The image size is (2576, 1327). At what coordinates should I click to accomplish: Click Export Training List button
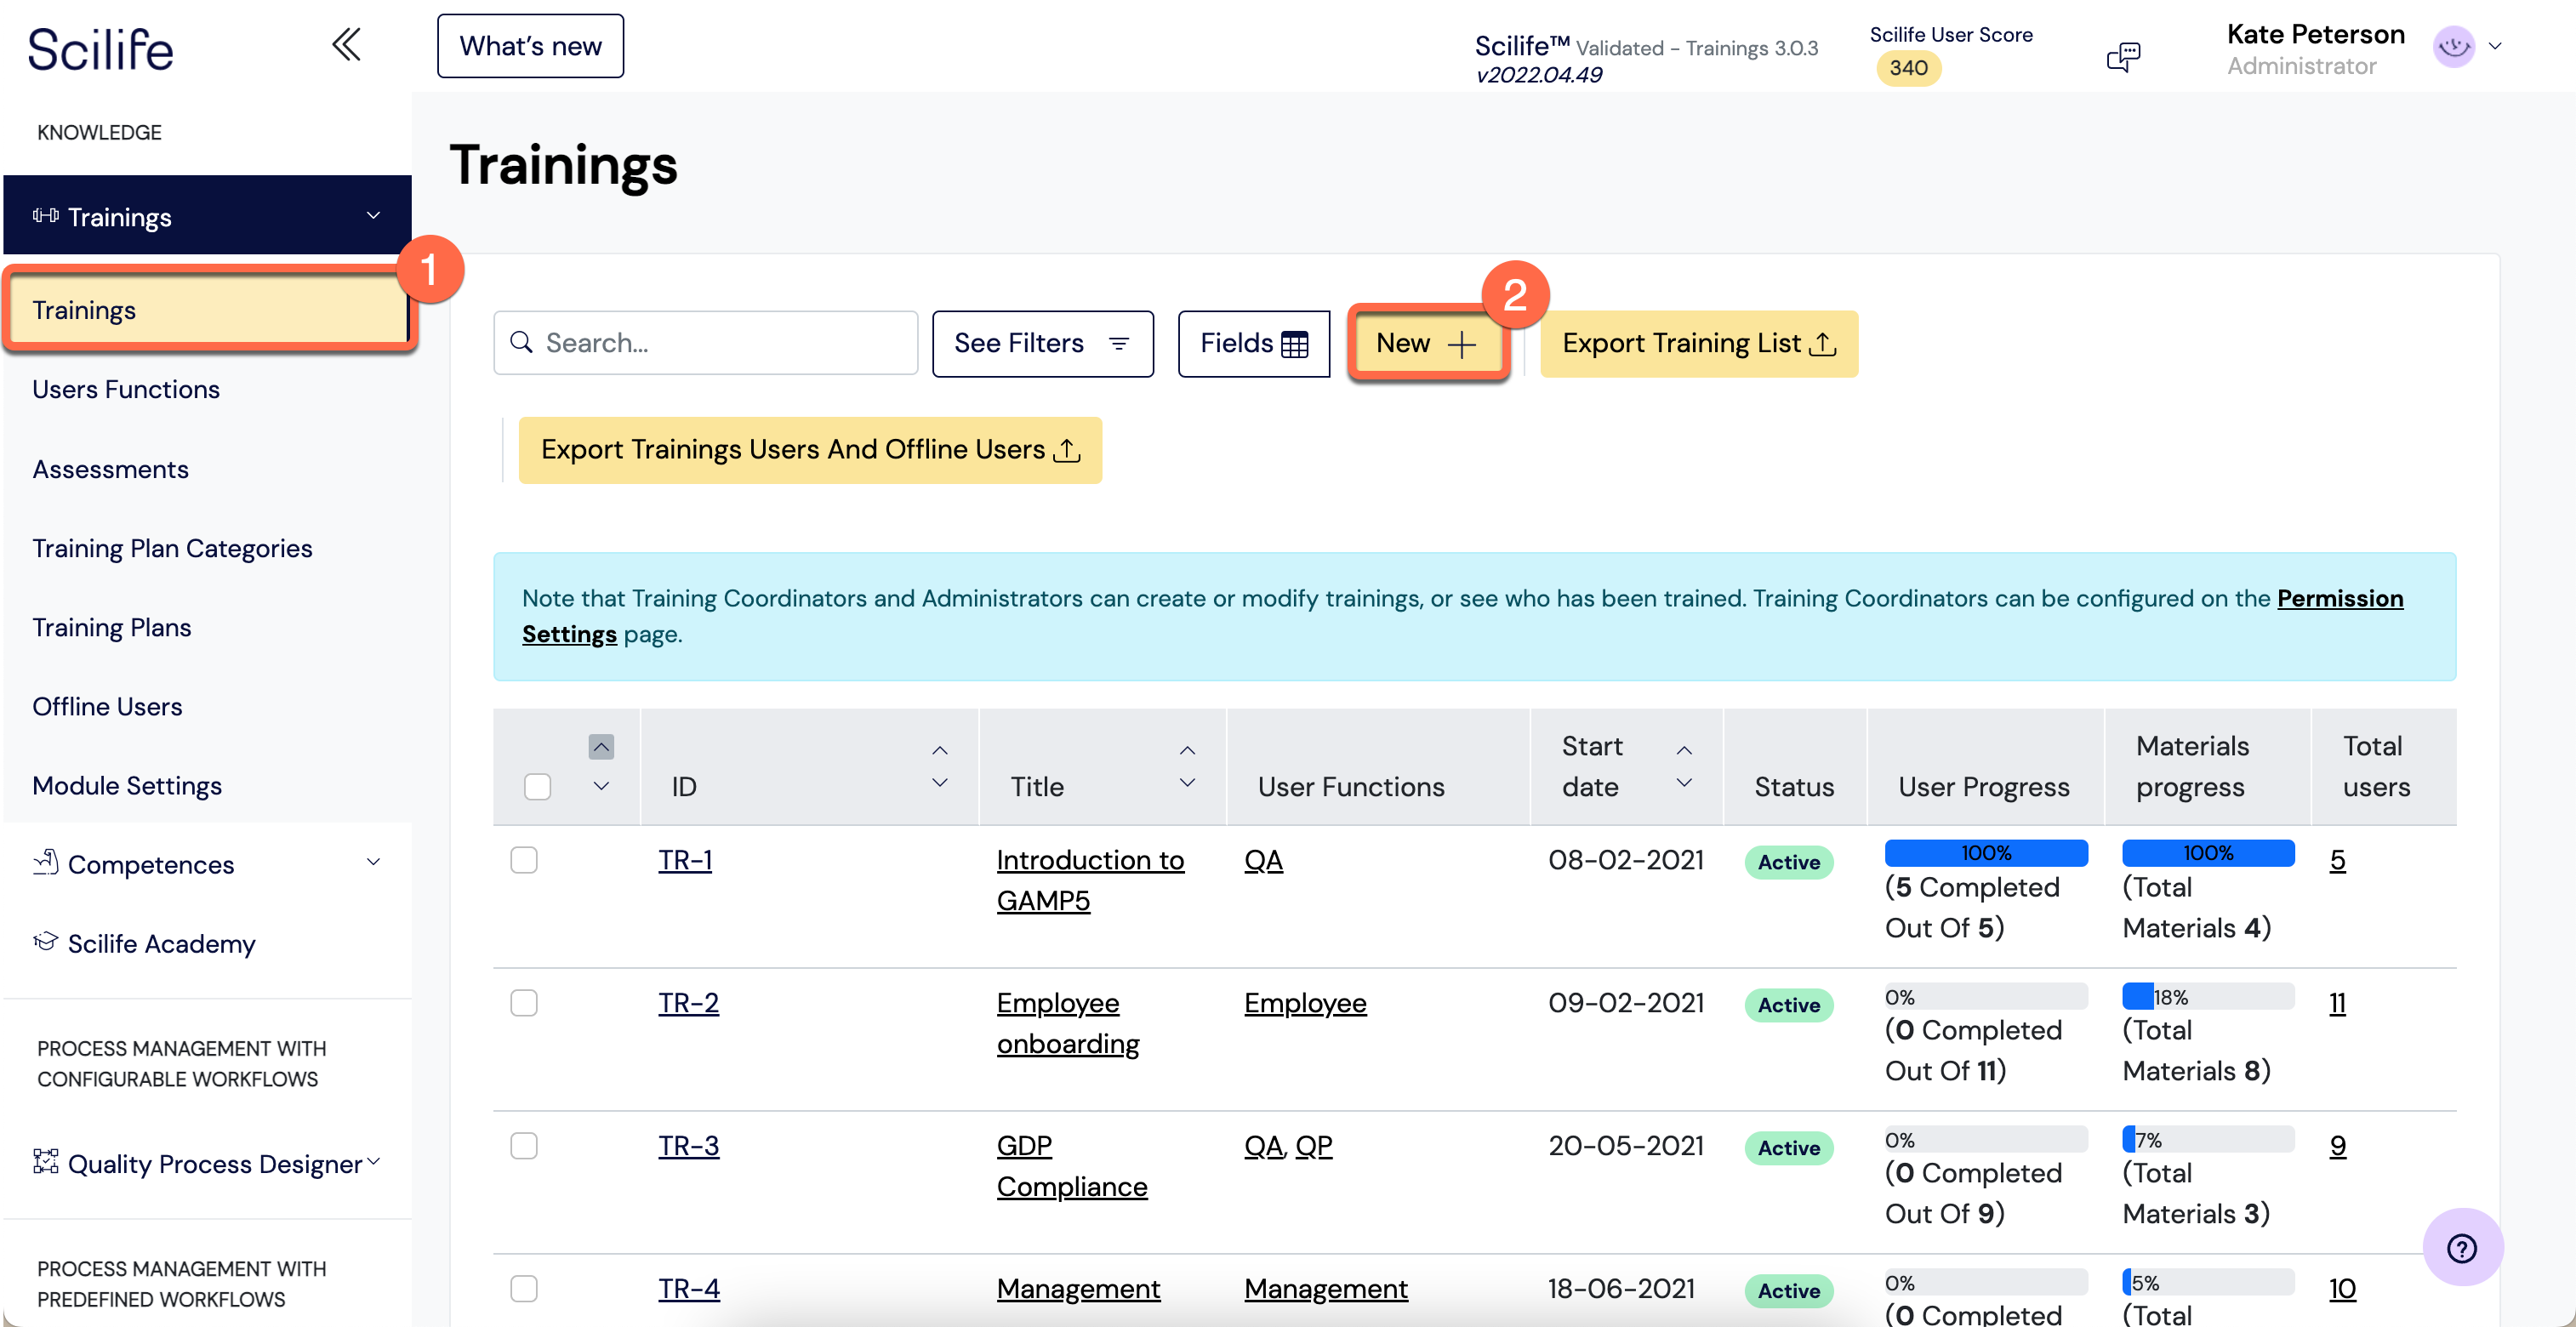point(1698,343)
